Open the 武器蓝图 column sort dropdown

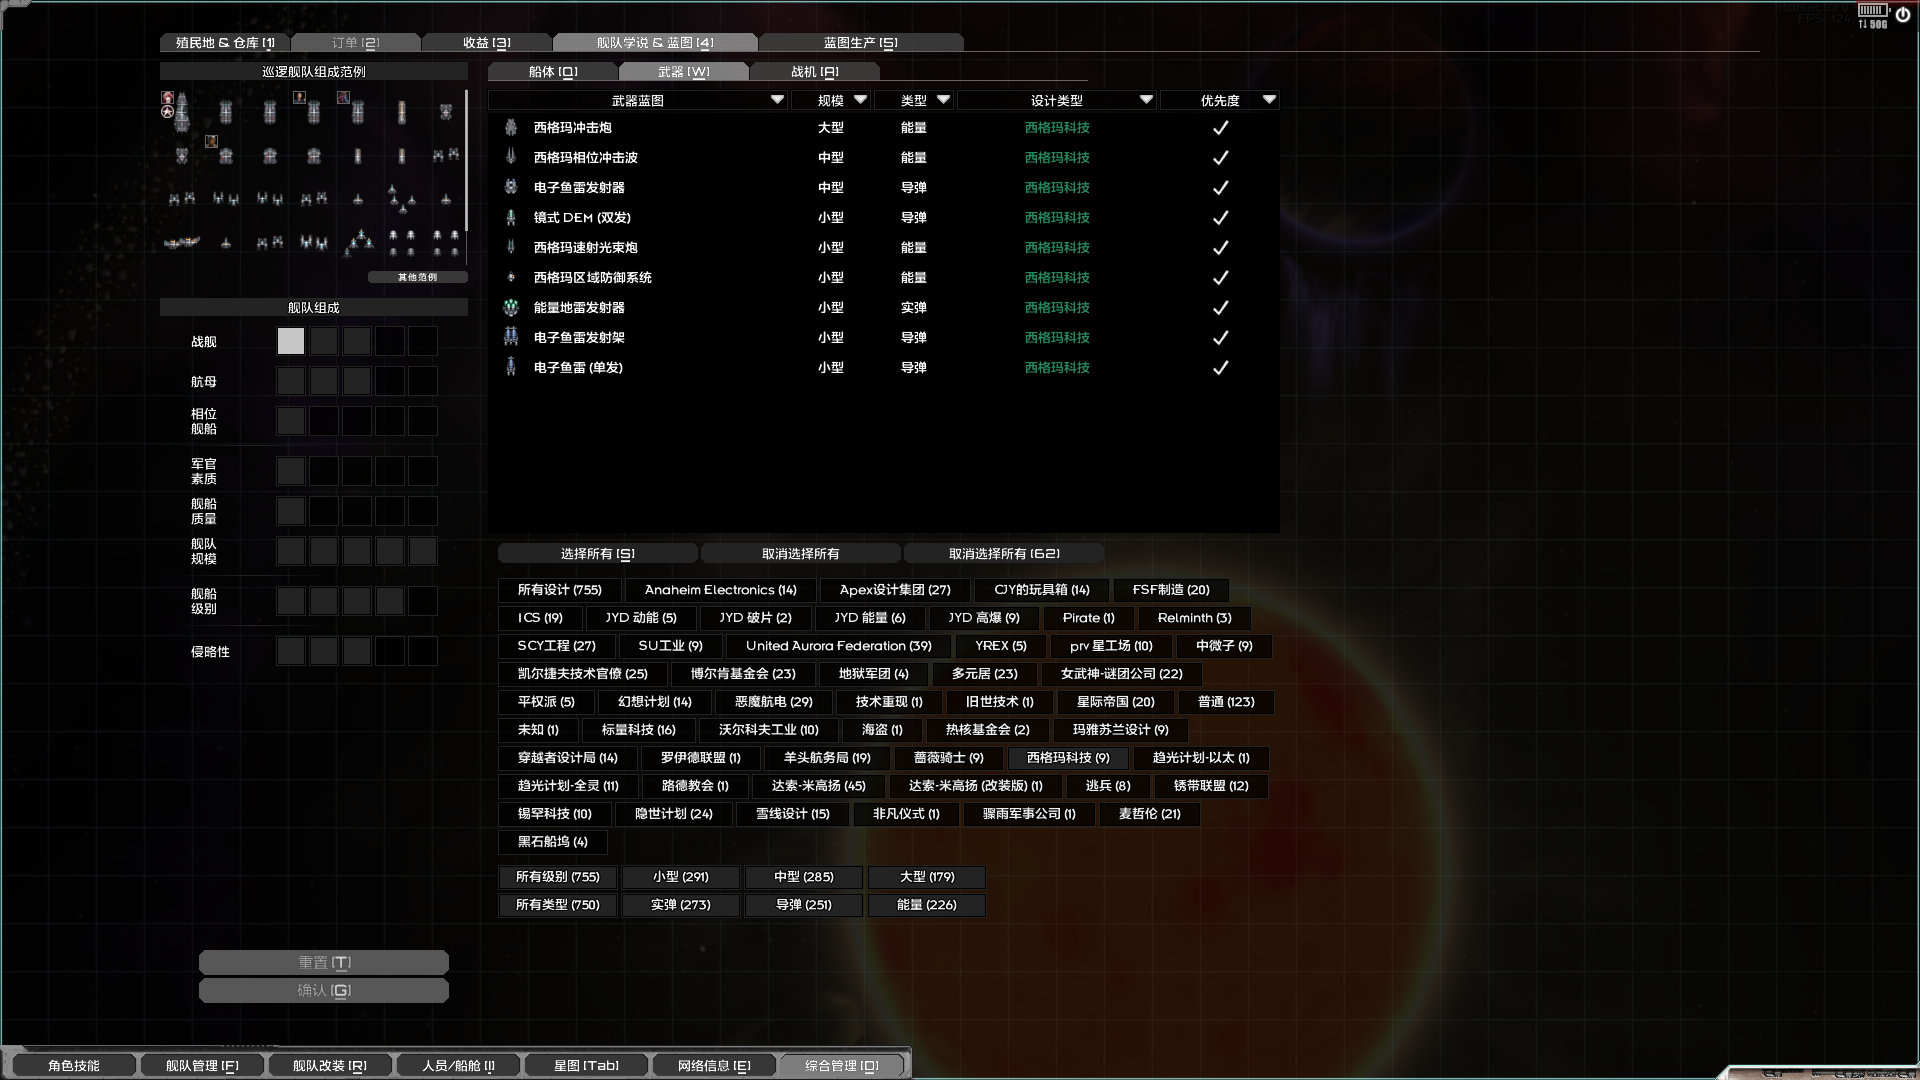[x=777, y=100]
